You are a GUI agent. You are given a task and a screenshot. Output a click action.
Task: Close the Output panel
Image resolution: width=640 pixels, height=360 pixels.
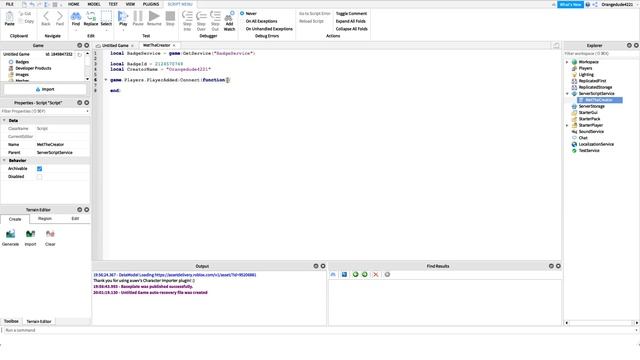323,266
